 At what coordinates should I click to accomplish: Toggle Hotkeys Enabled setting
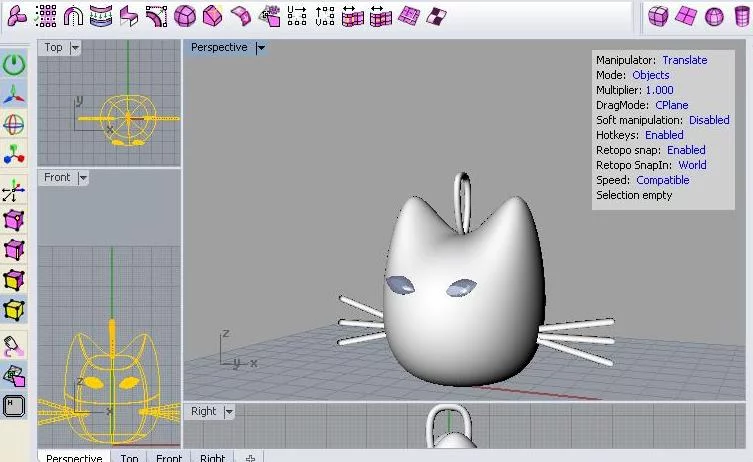tap(664, 135)
